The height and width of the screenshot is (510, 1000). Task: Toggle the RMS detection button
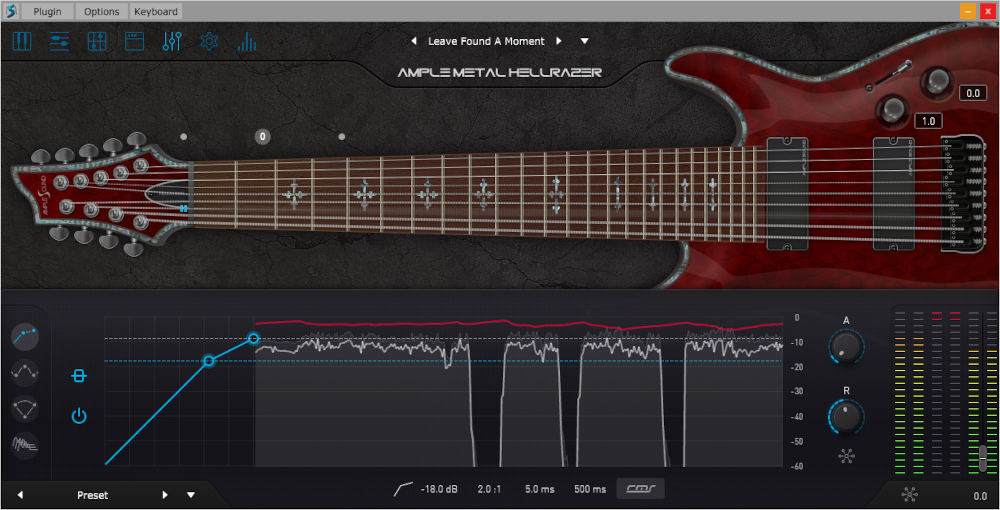(640, 489)
